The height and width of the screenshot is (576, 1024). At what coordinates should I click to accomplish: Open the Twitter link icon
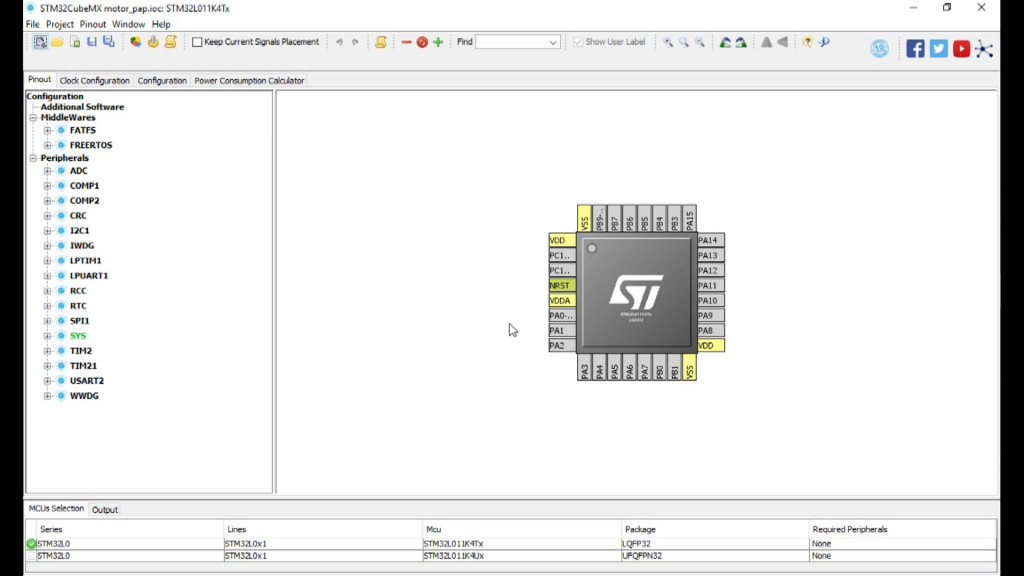[938, 48]
